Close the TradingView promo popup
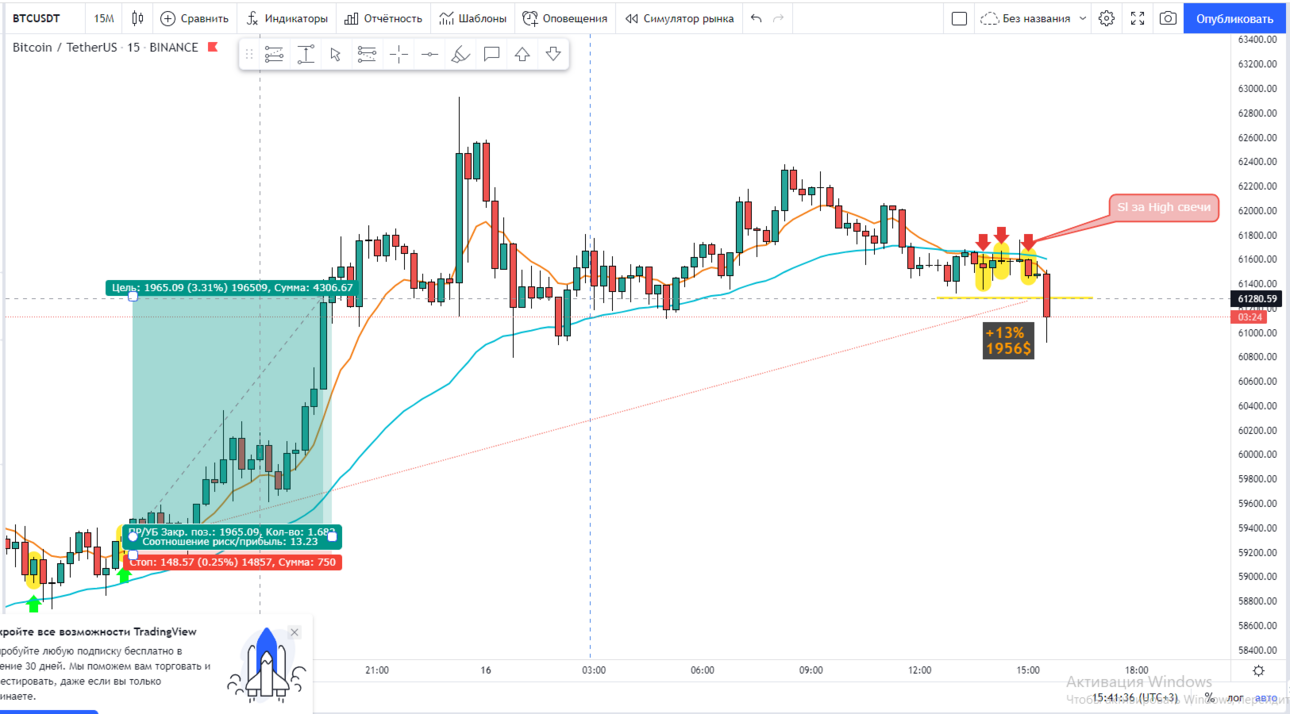This screenshot has height=714, width=1290. click(x=294, y=632)
